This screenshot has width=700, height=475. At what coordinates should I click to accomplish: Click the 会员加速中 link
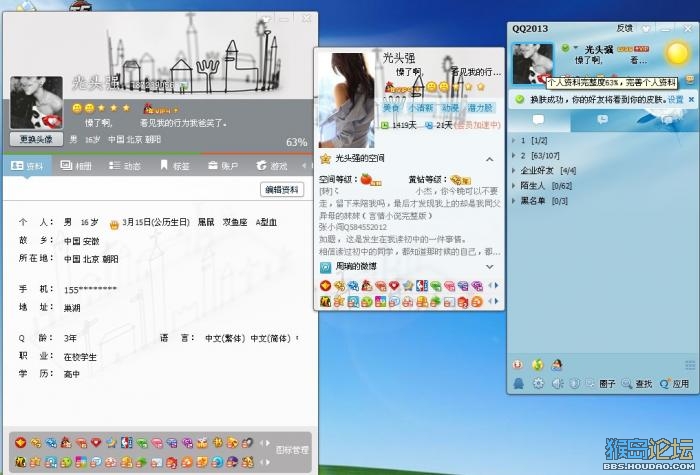pyautogui.click(x=477, y=125)
